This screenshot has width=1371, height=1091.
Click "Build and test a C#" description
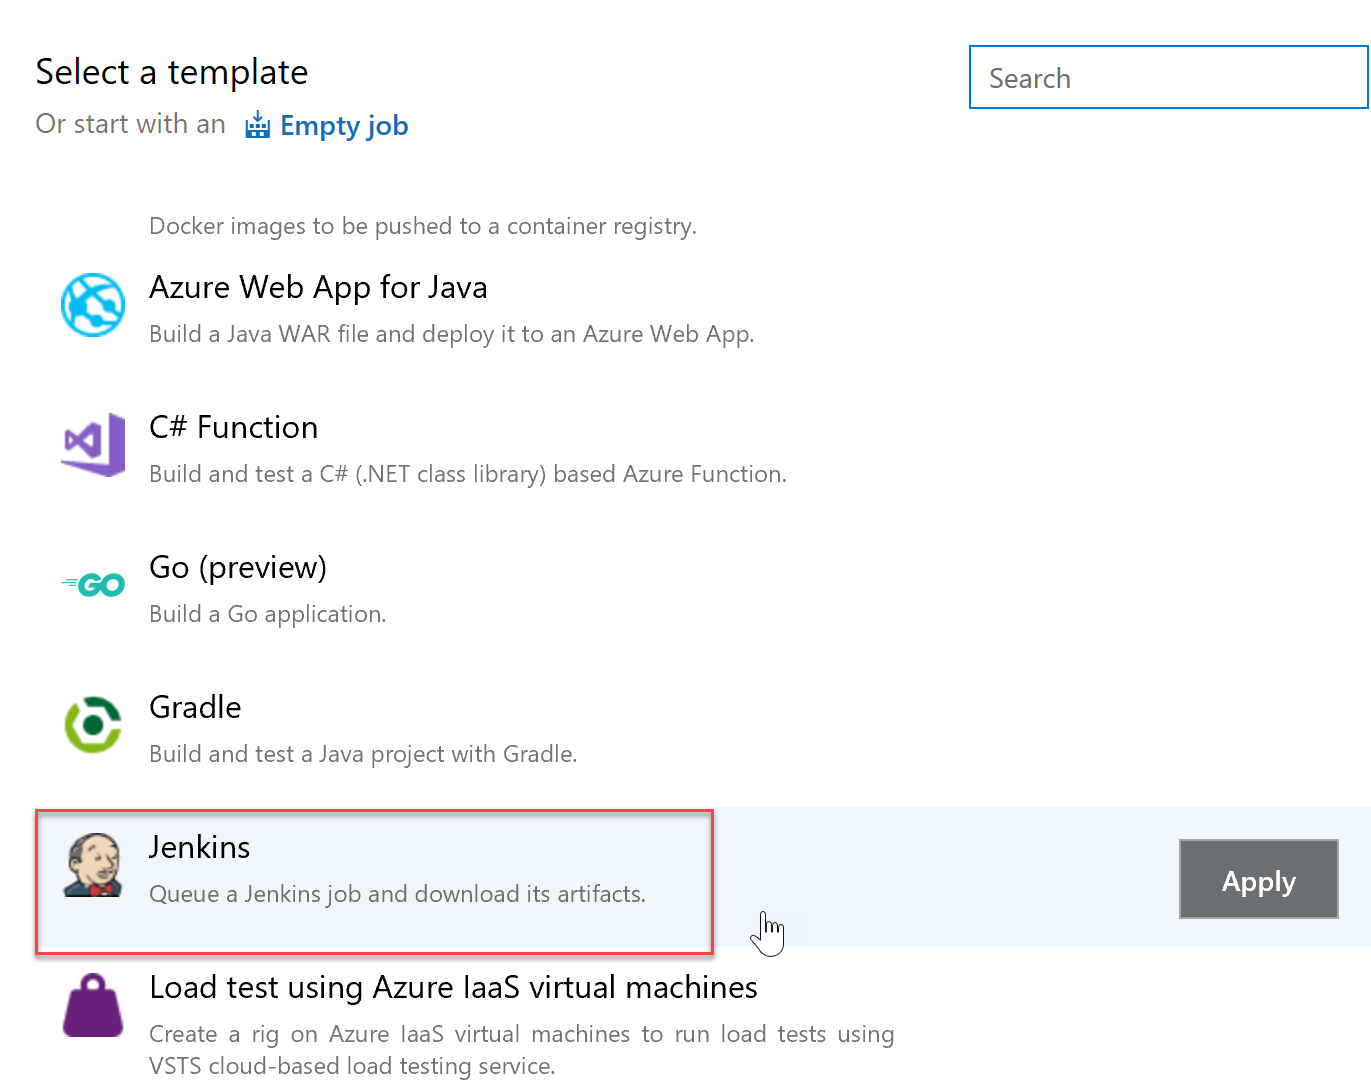coord(467,474)
